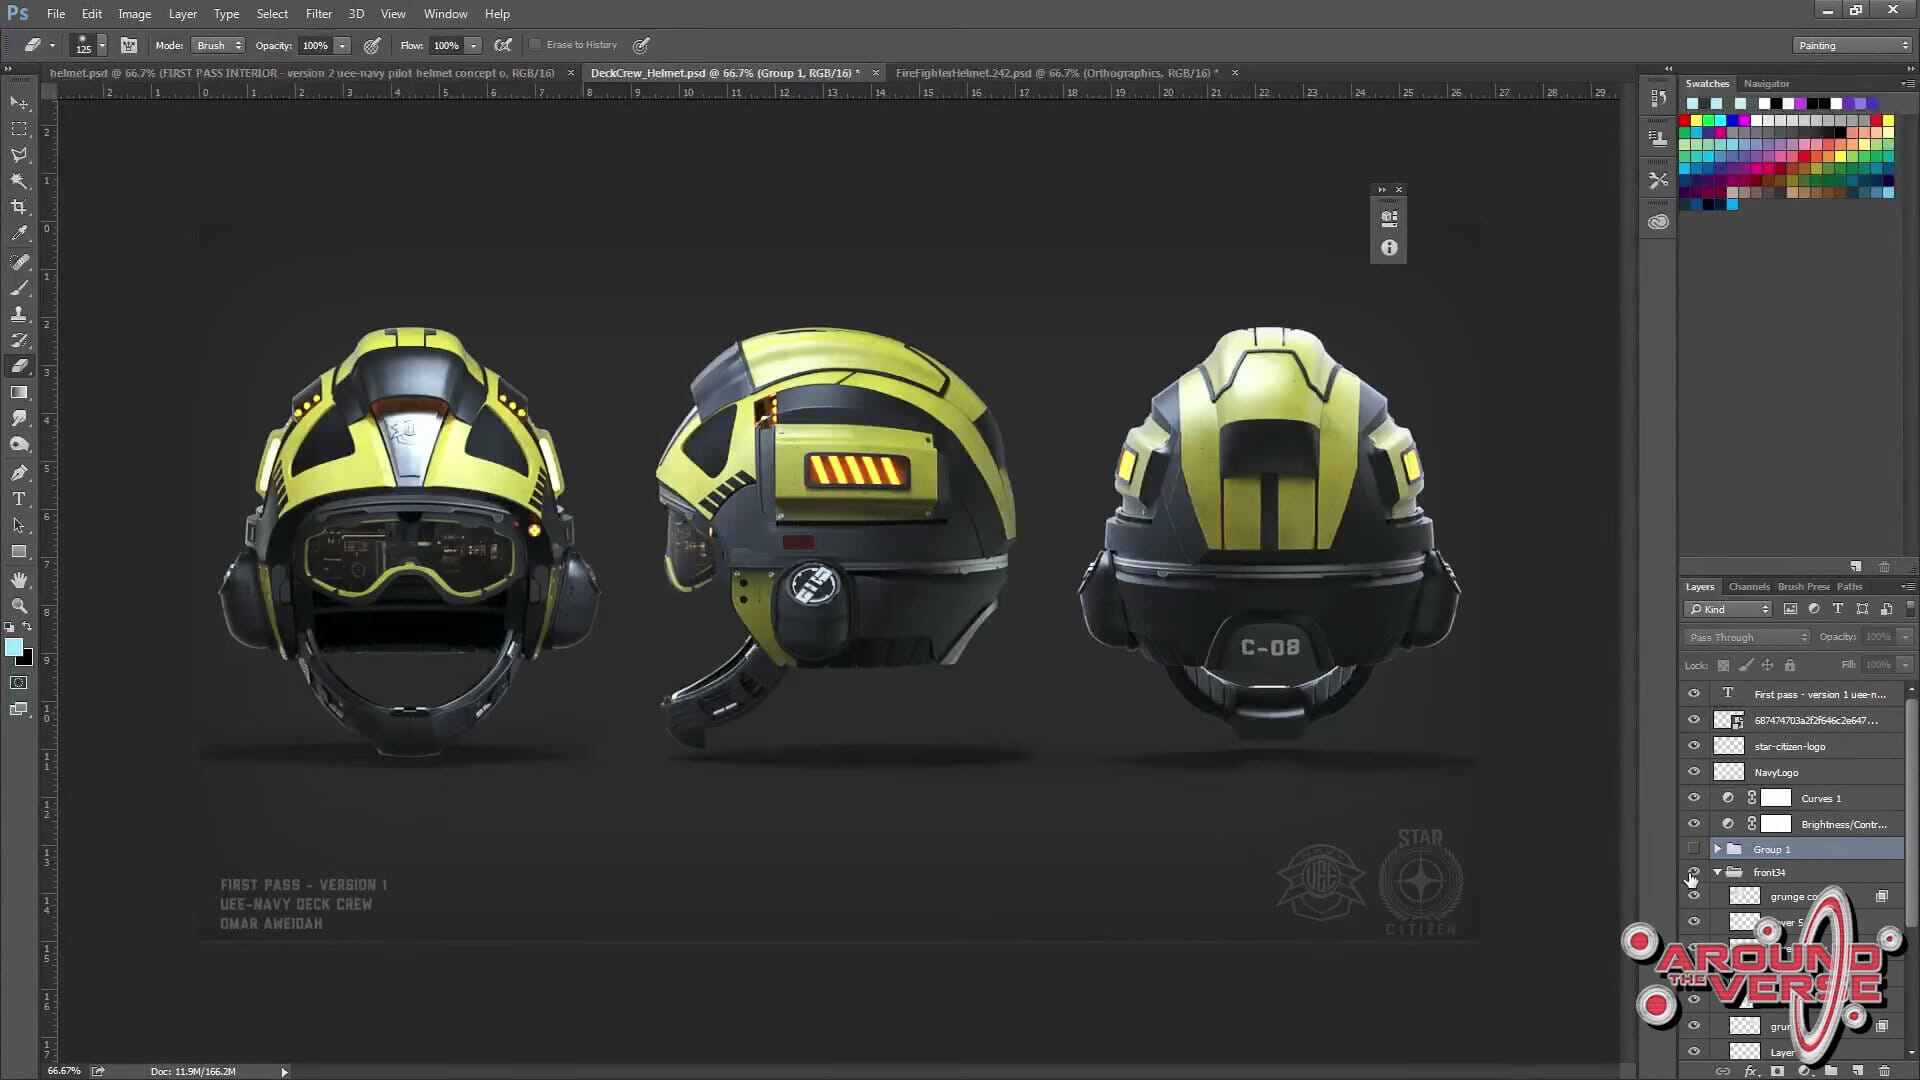Select the Hand tool
Image resolution: width=1920 pixels, height=1080 pixels.
click(x=19, y=580)
